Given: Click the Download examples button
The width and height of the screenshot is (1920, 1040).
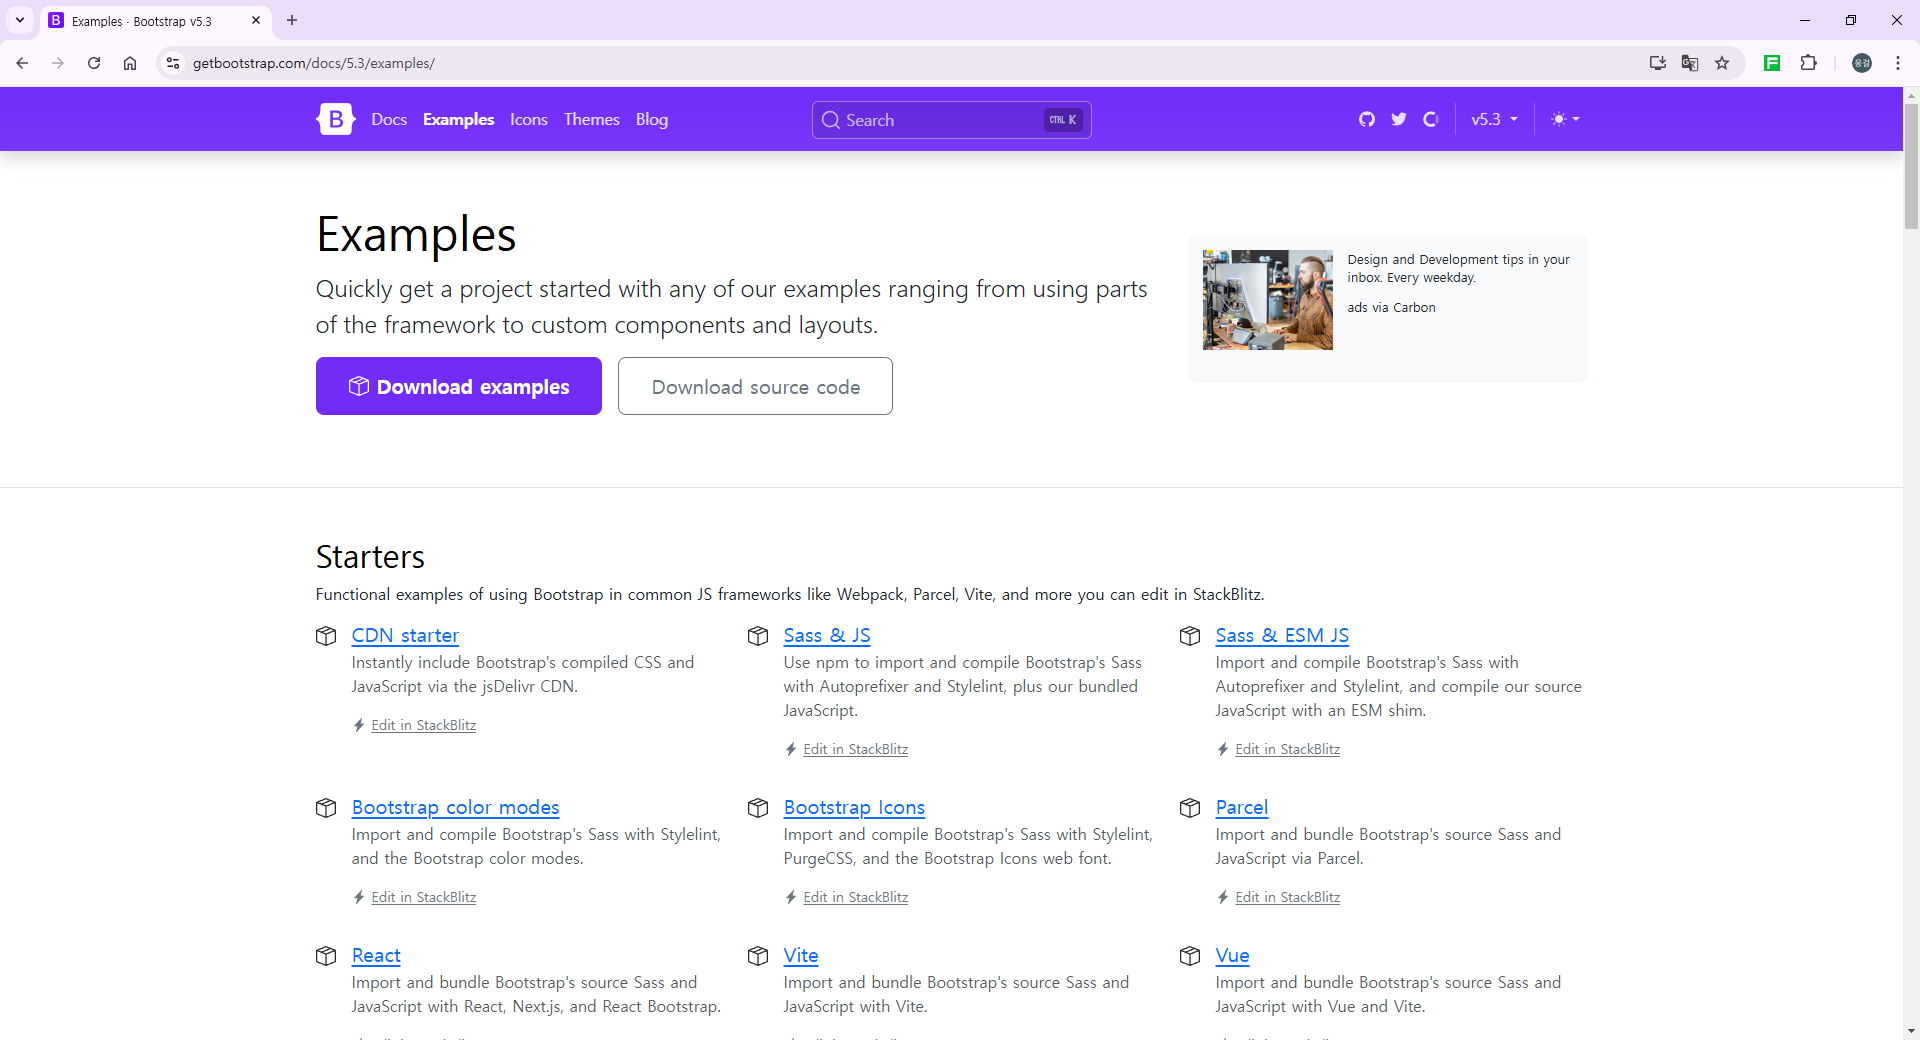Looking at the screenshot, I should click(459, 386).
